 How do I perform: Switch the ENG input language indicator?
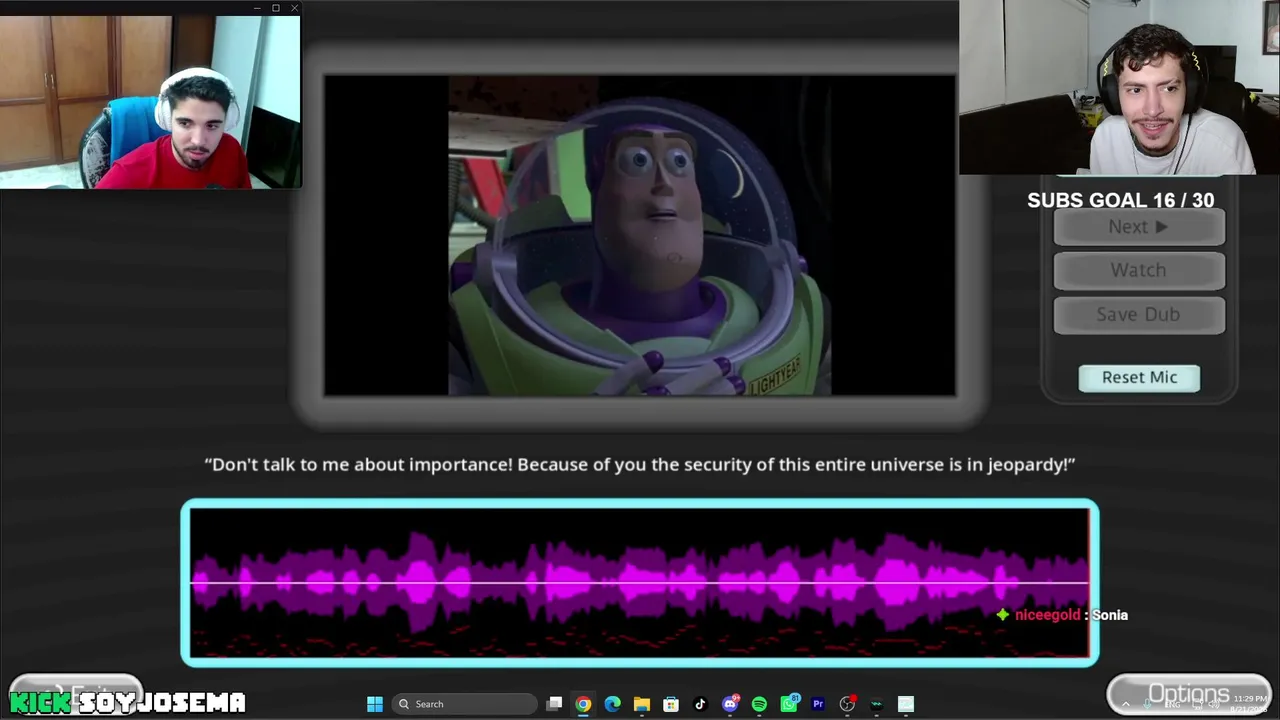1174,704
